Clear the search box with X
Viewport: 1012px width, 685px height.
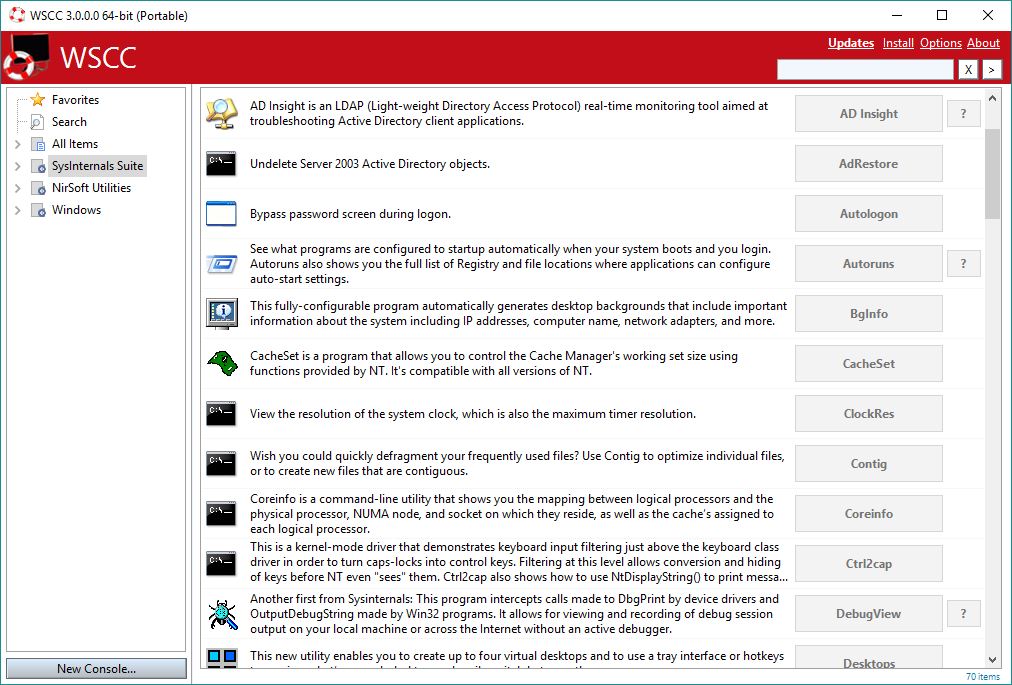[967, 69]
